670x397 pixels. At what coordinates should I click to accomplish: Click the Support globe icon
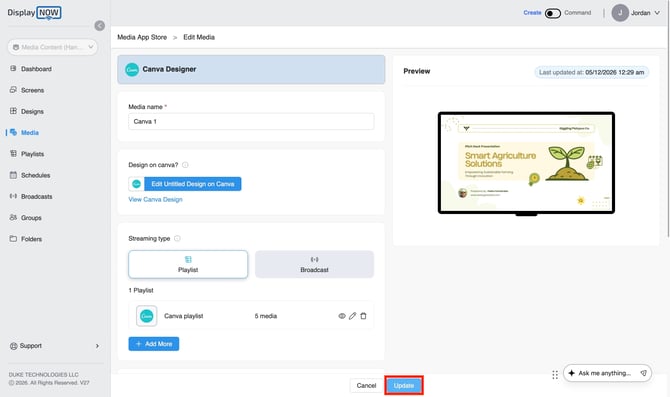[13, 346]
